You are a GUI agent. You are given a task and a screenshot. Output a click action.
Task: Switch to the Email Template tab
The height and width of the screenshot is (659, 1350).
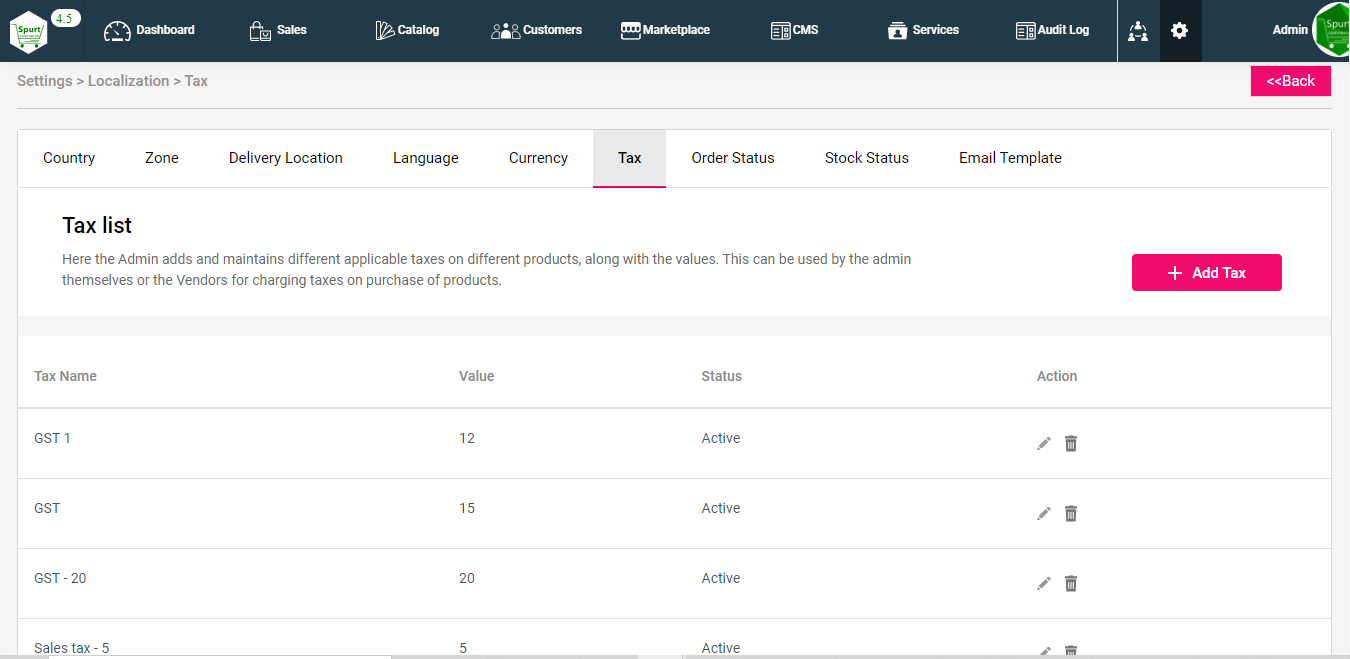1010,158
